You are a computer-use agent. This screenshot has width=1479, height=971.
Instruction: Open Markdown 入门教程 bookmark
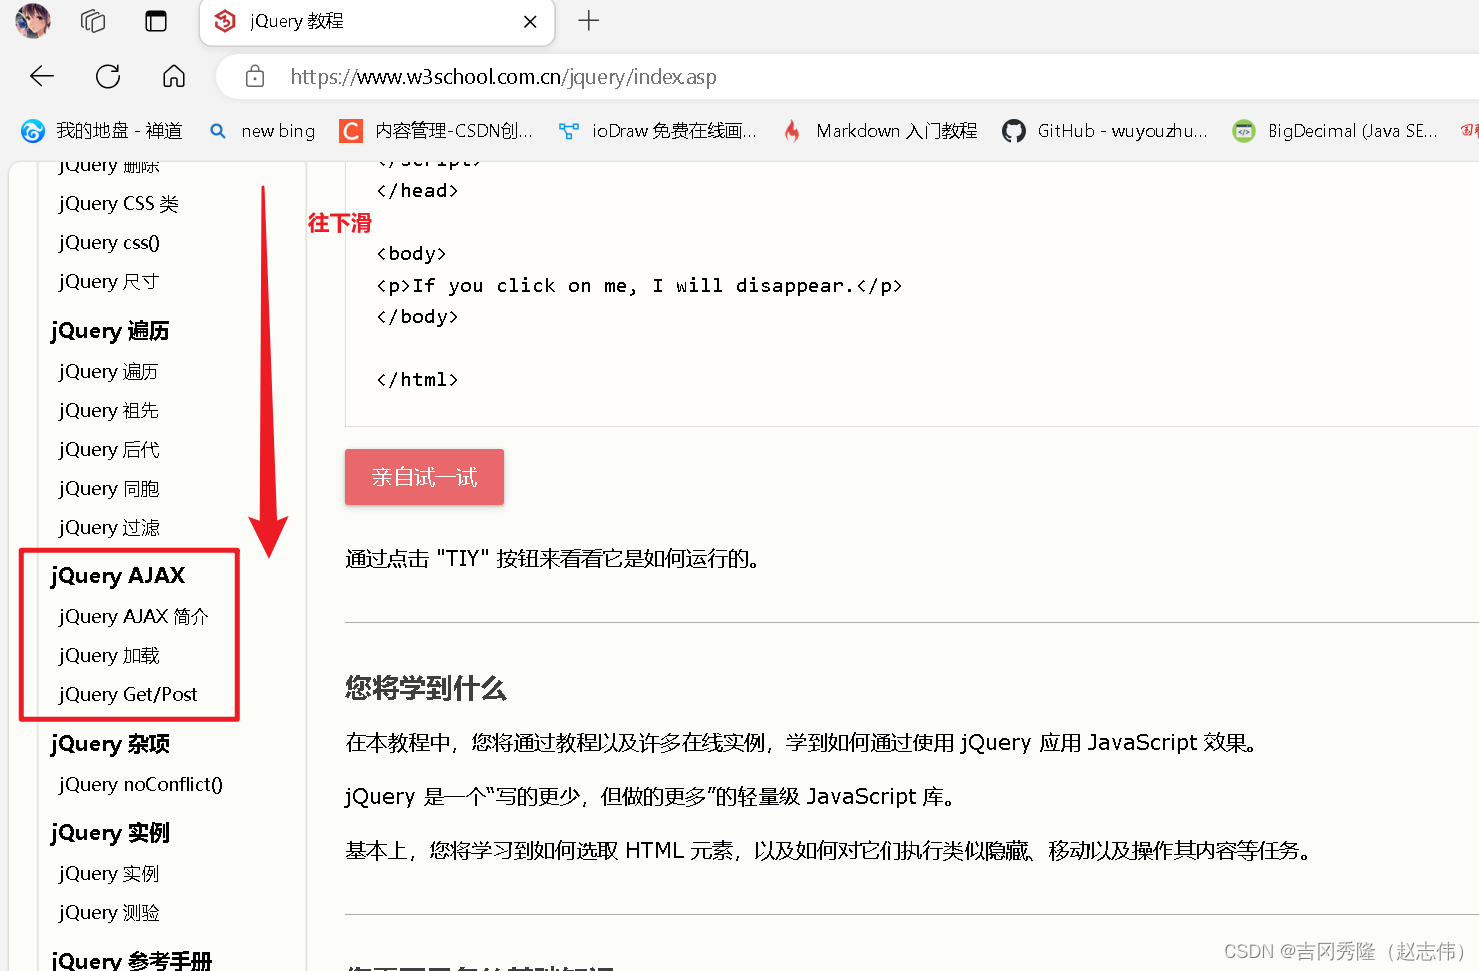click(x=880, y=131)
